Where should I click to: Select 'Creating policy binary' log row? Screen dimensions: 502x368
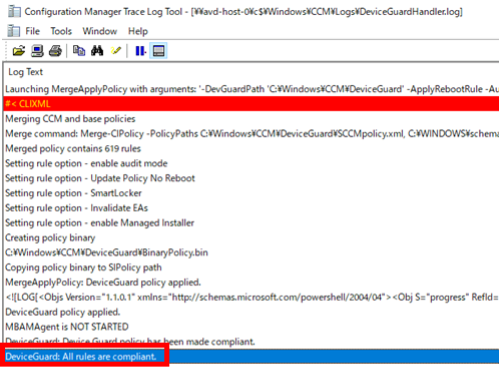(252, 238)
